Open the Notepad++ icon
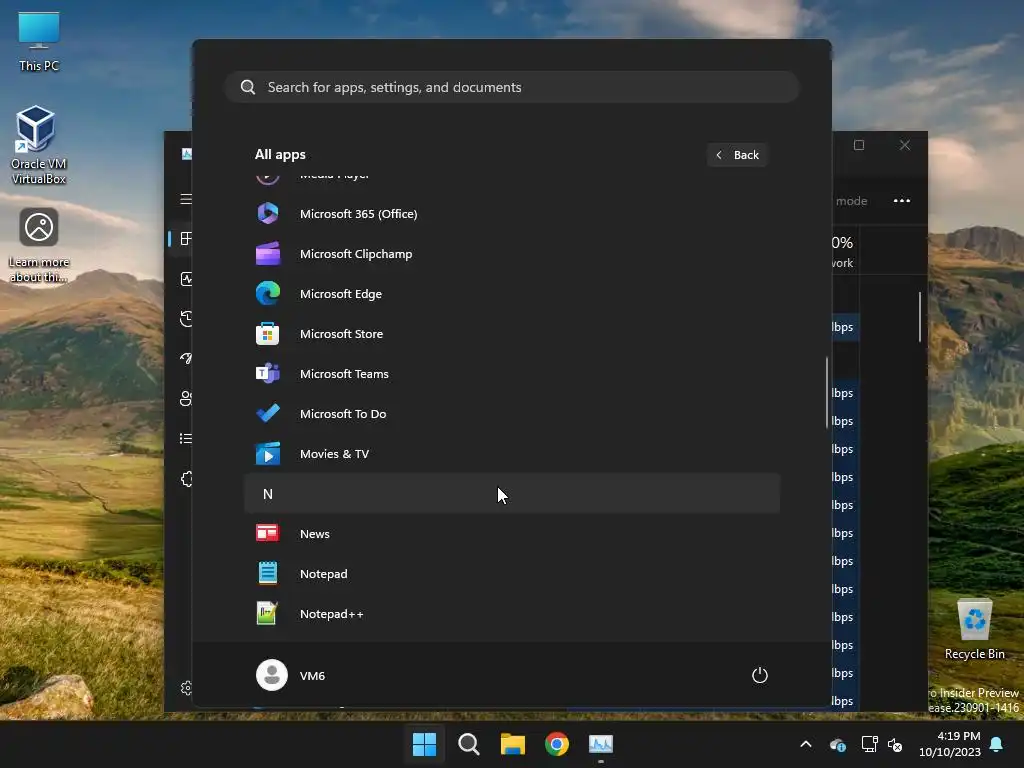 click(x=268, y=614)
